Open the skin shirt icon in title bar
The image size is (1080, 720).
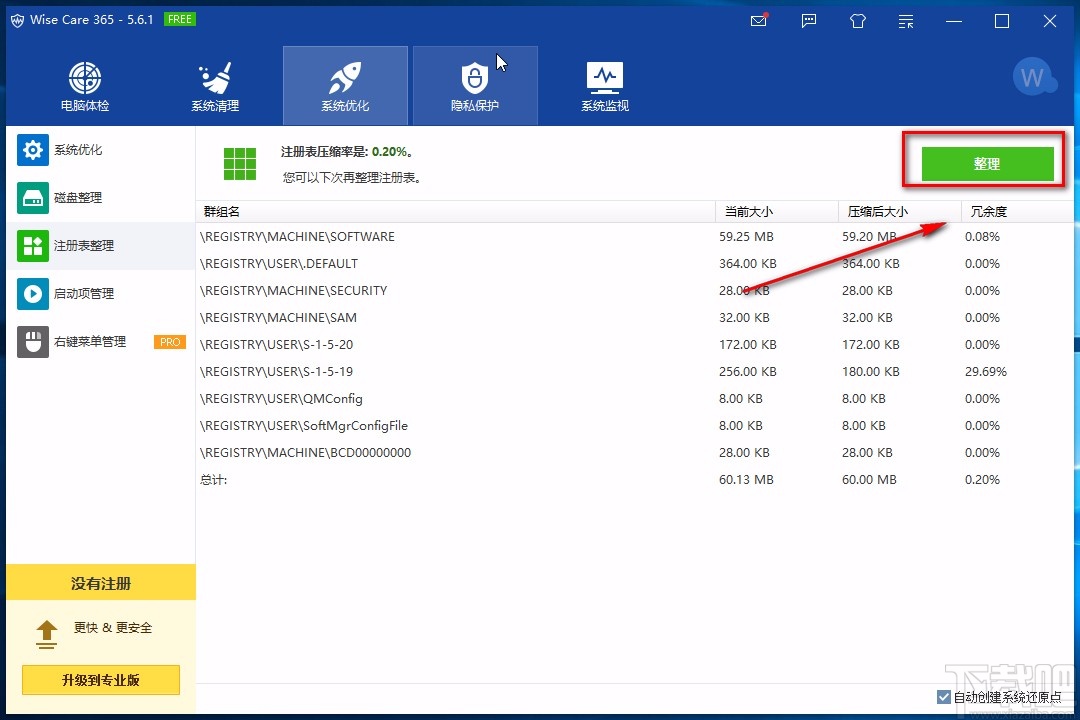click(858, 21)
